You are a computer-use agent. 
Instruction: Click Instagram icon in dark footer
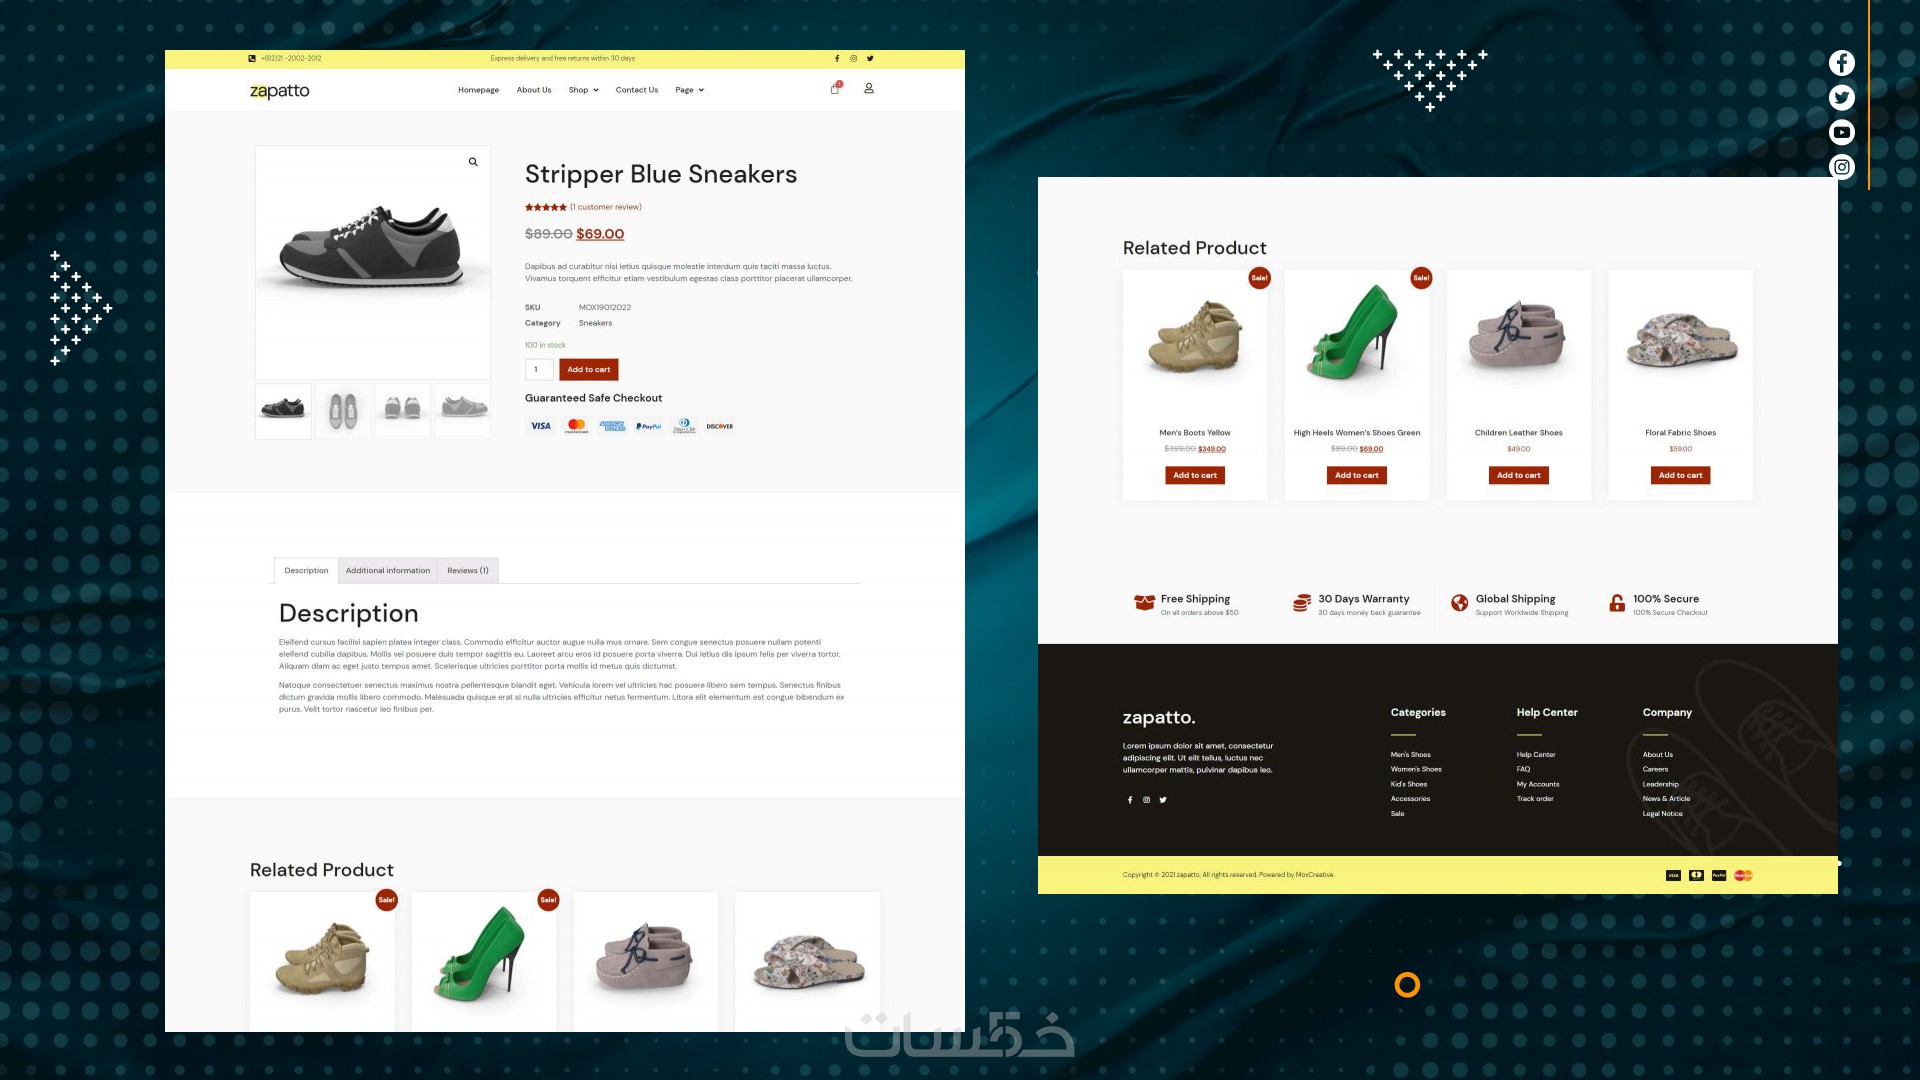(x=1146, y=800)
